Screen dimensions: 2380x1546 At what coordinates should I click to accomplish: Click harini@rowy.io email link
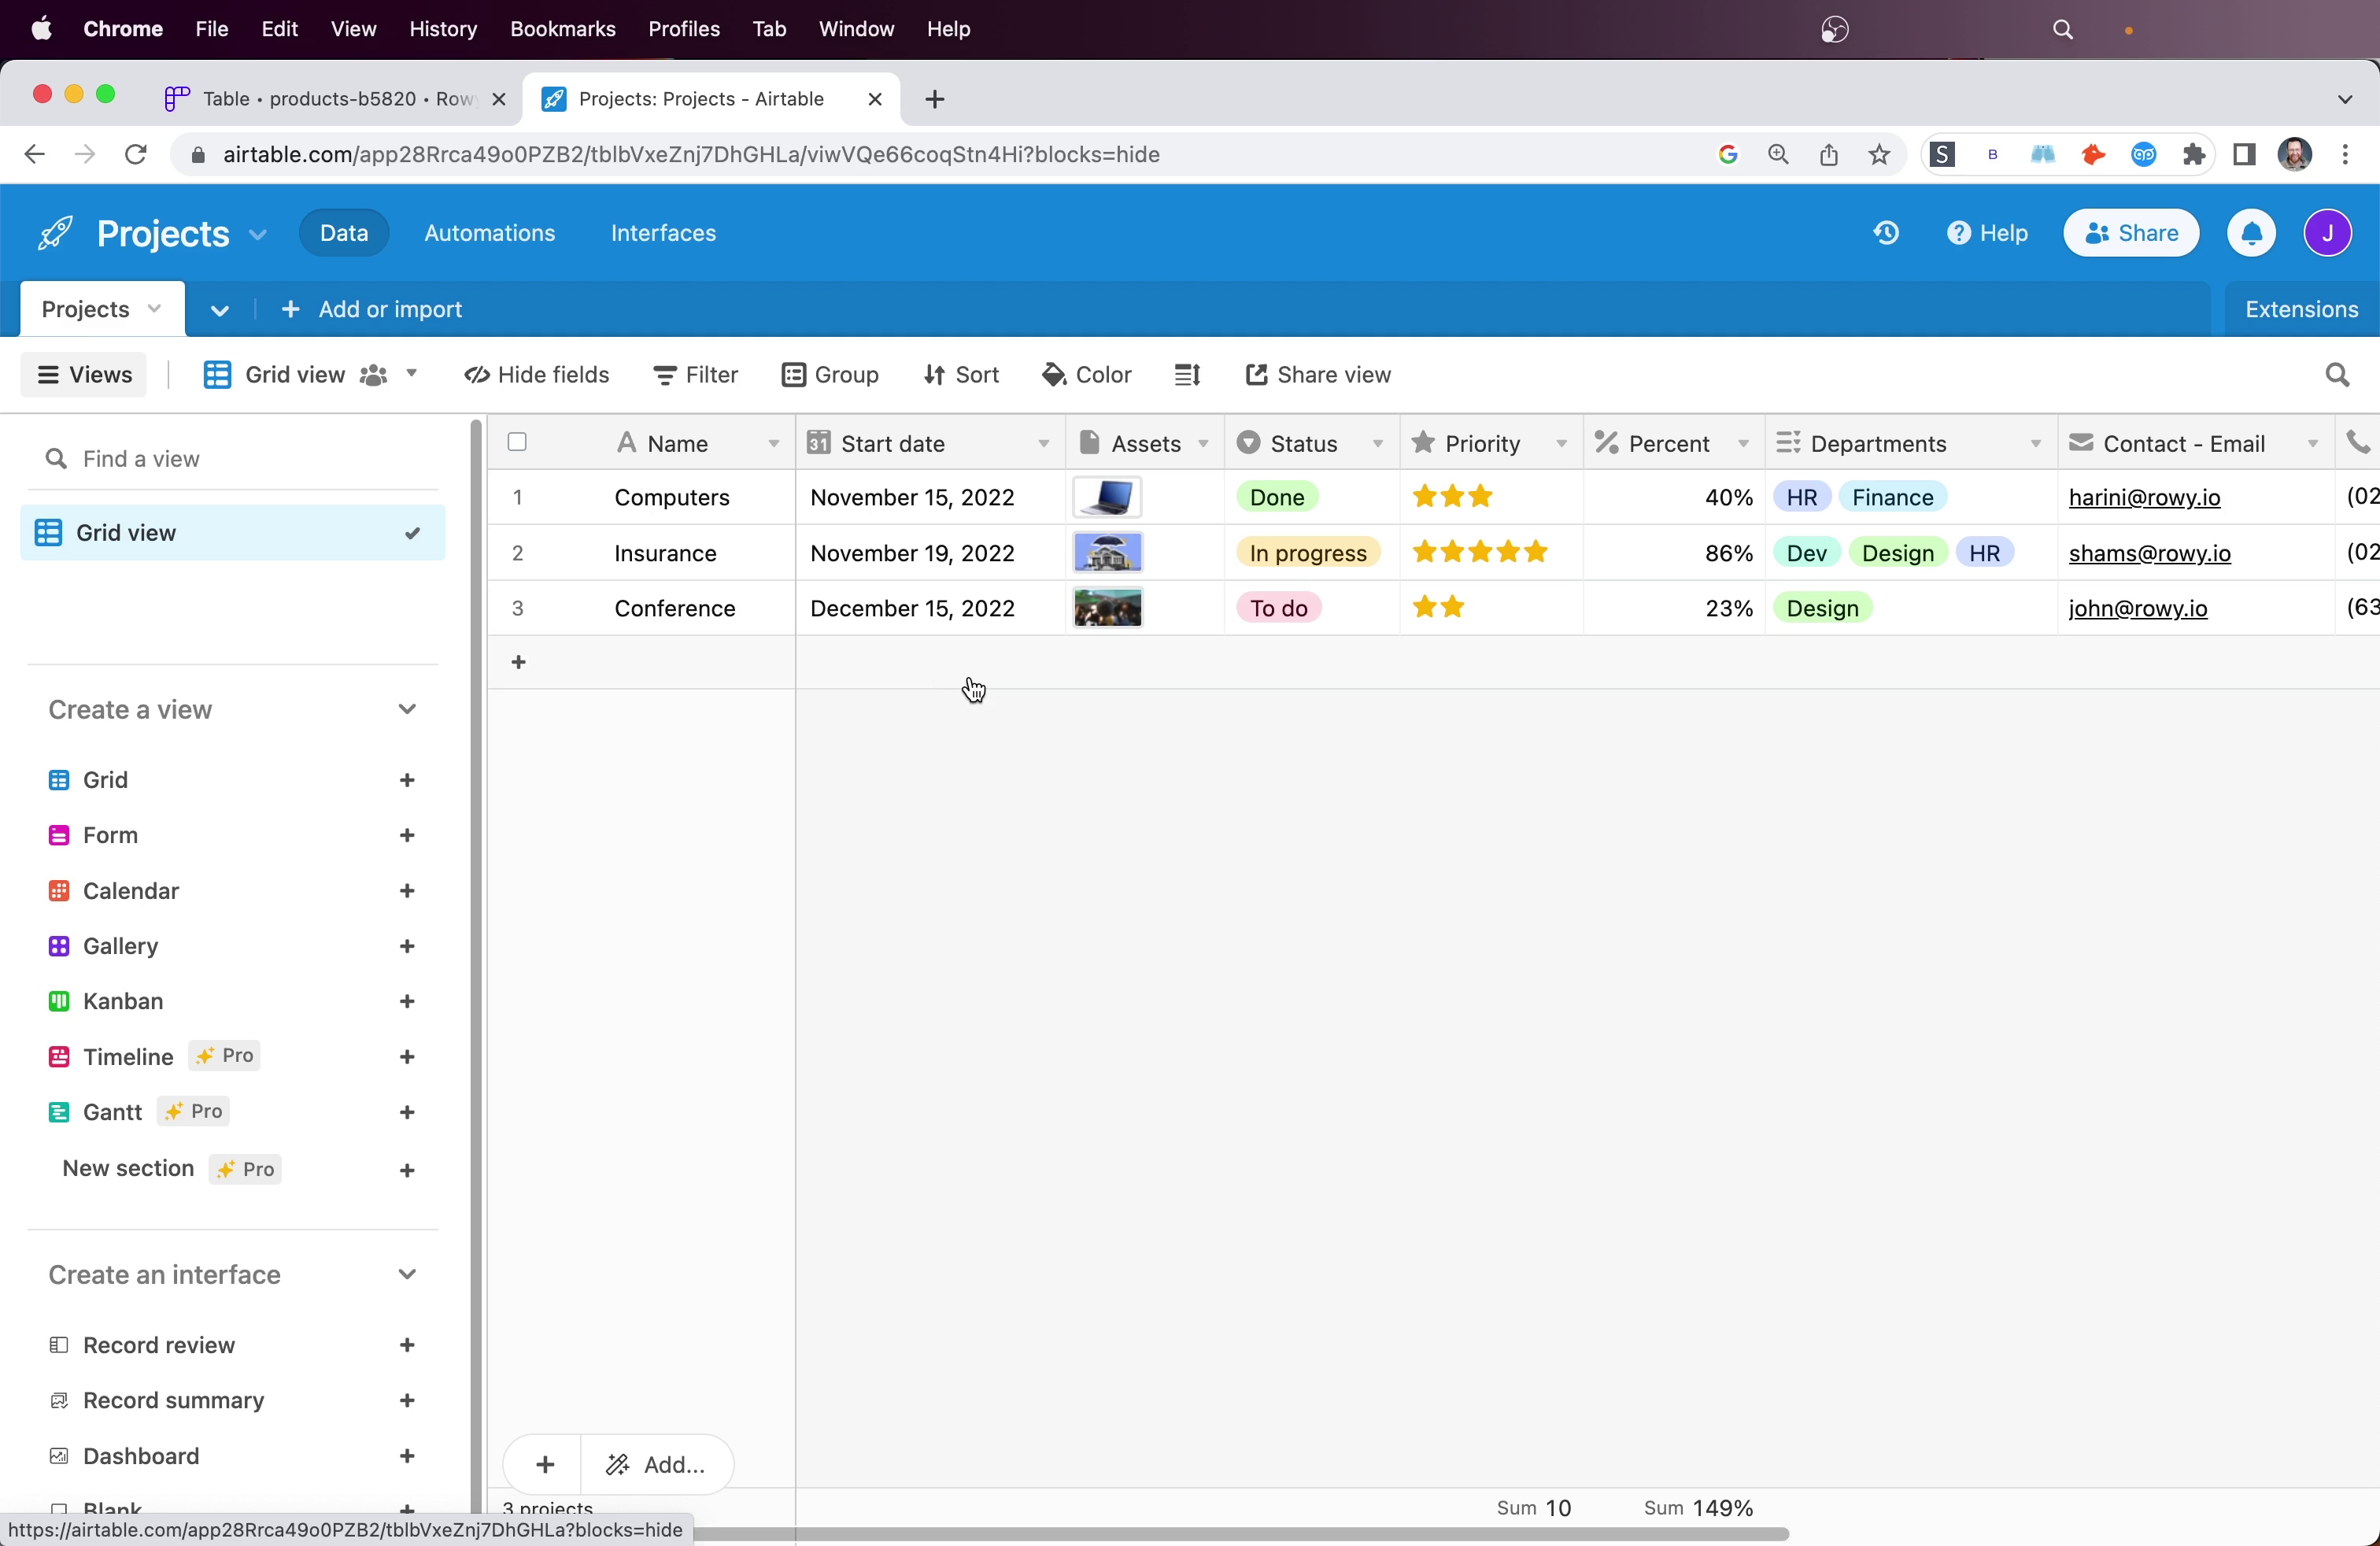(2145, 498)
